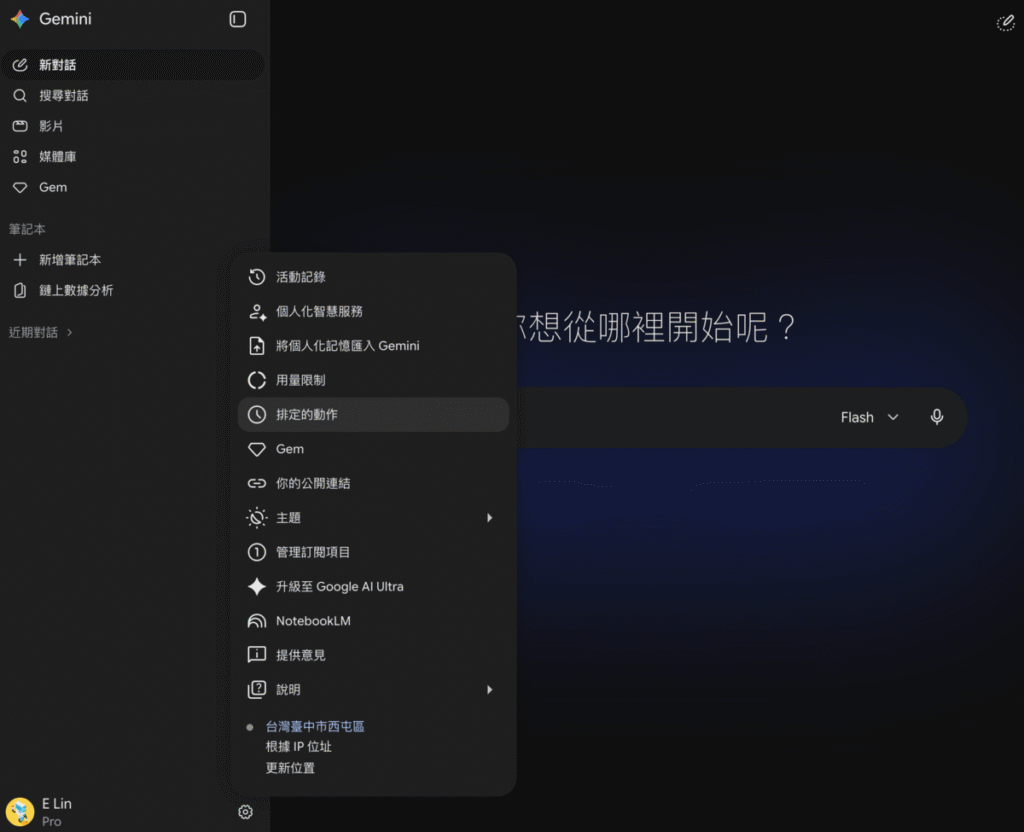This screenshot has height=832, width=1024.
Task: Select 排定的動作 menu entry
Action: pos(373,415)
